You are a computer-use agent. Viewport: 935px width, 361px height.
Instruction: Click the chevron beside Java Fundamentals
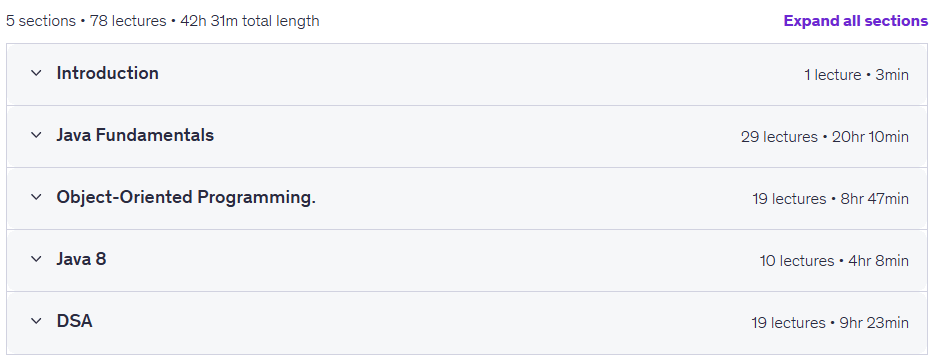[36, 135]
